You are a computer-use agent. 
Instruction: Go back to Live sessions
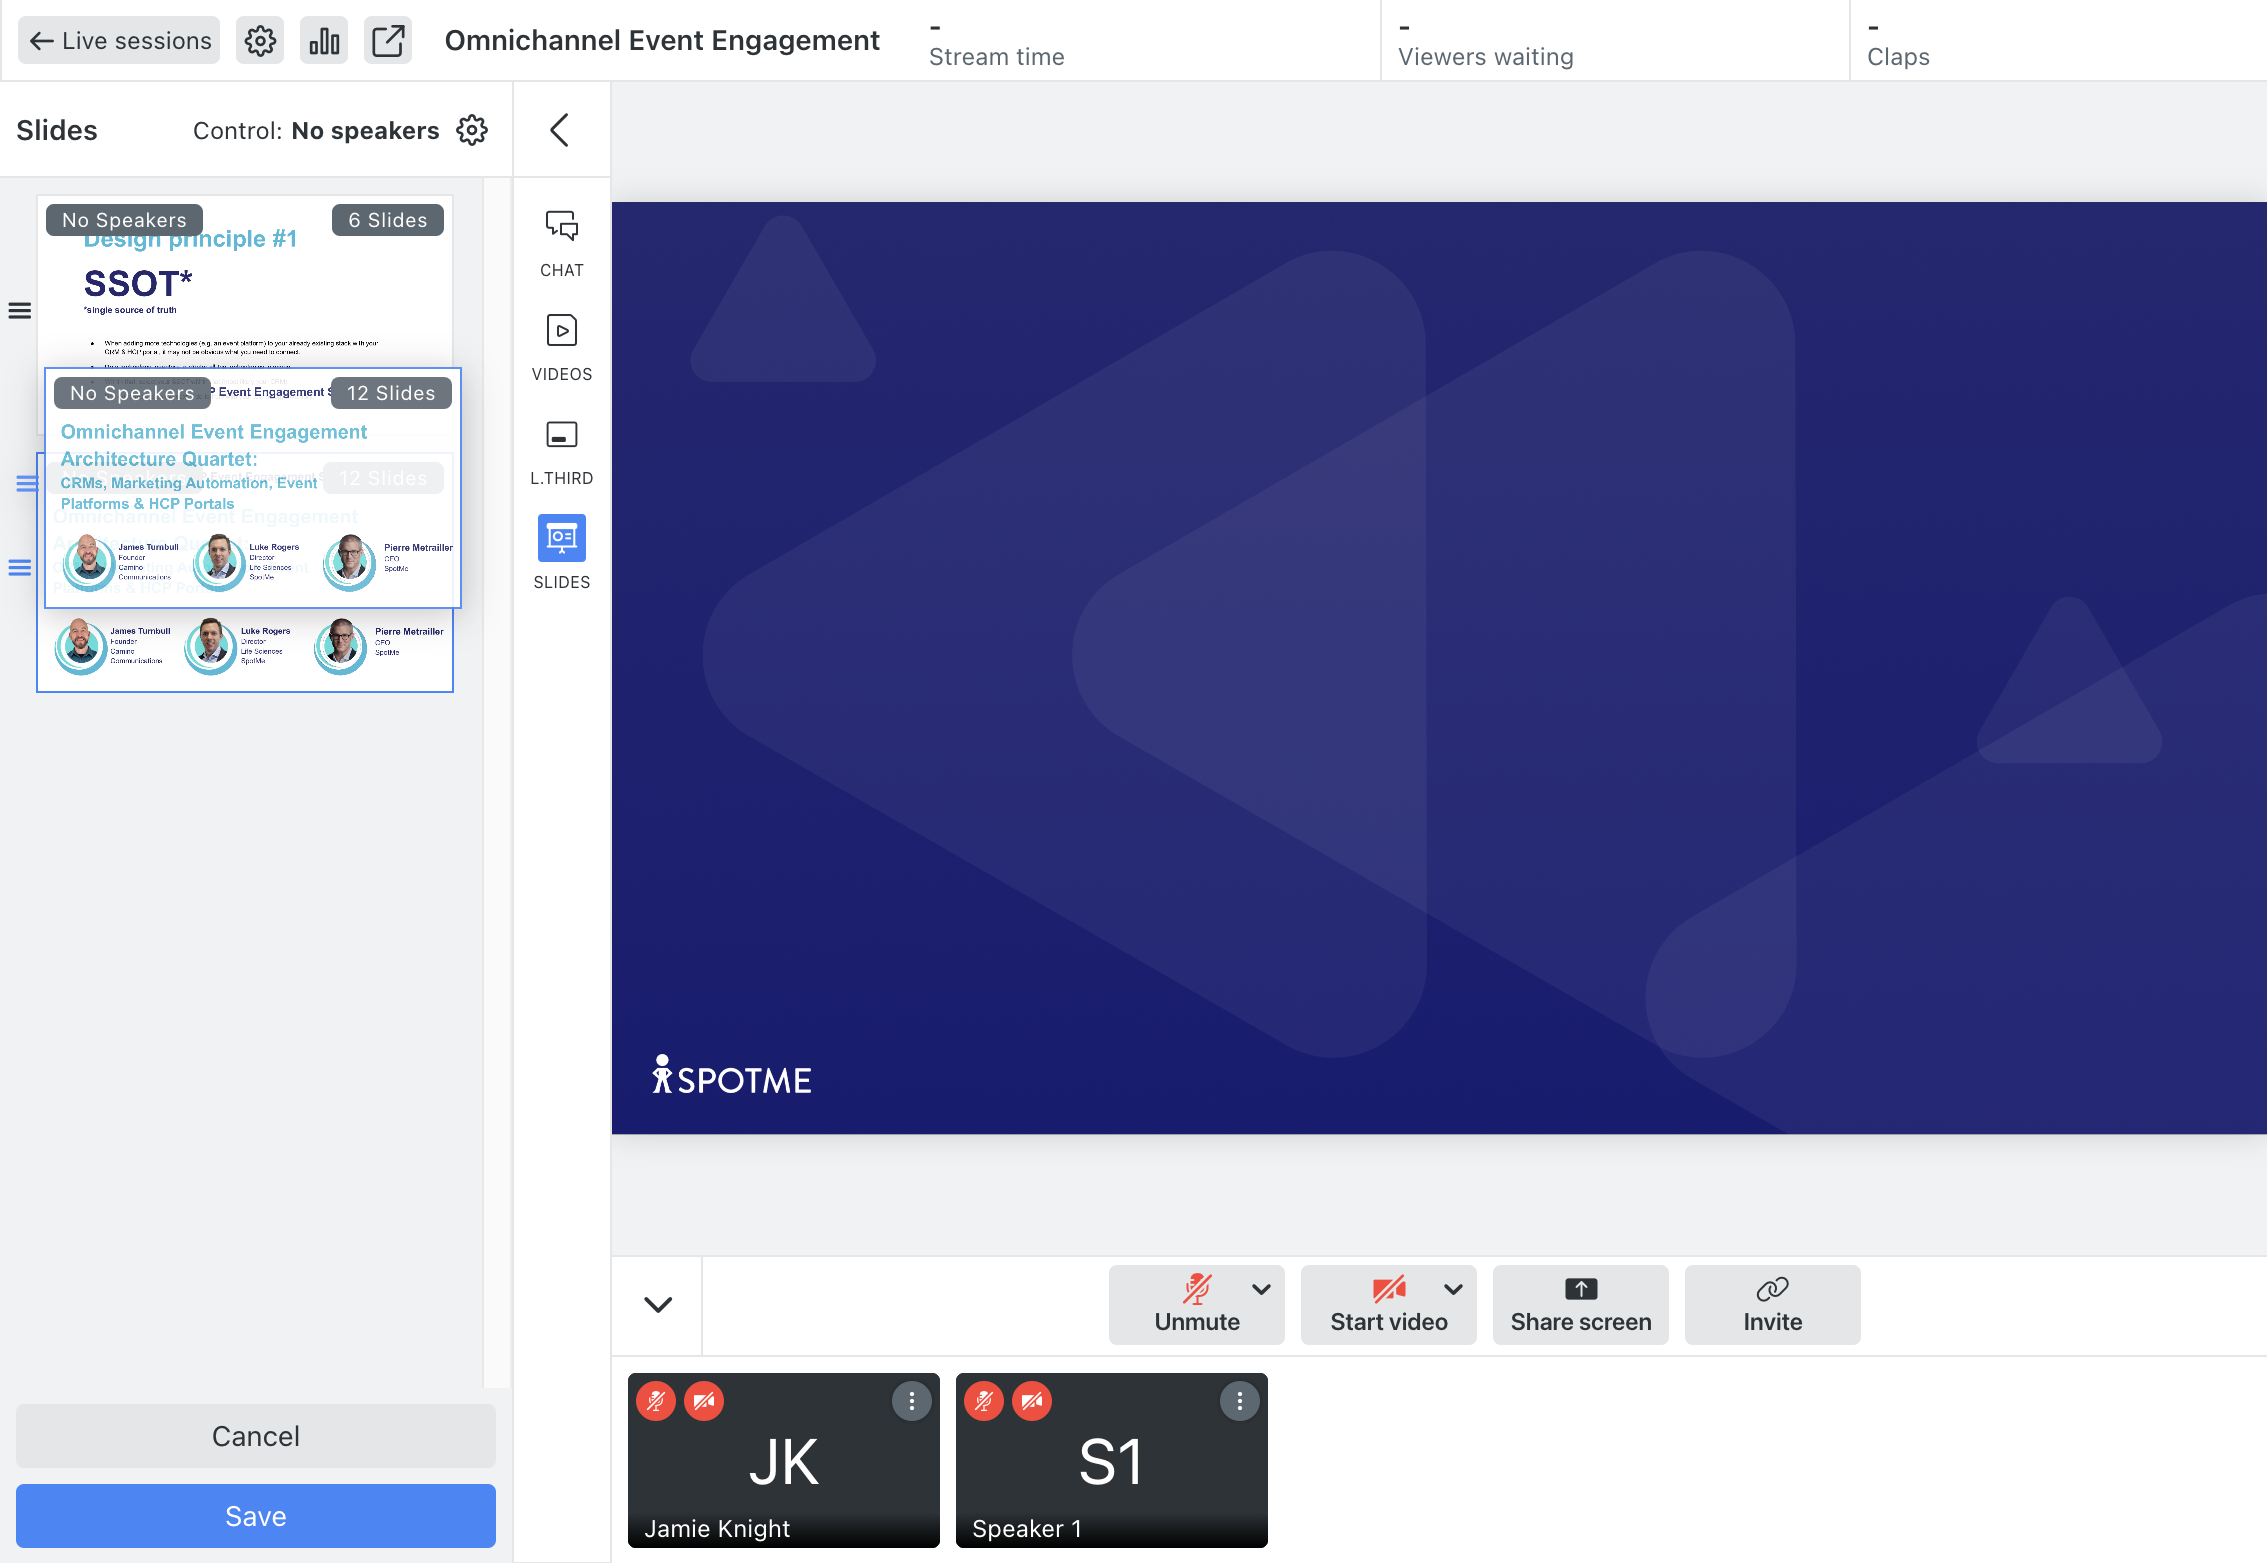[119, 40]
